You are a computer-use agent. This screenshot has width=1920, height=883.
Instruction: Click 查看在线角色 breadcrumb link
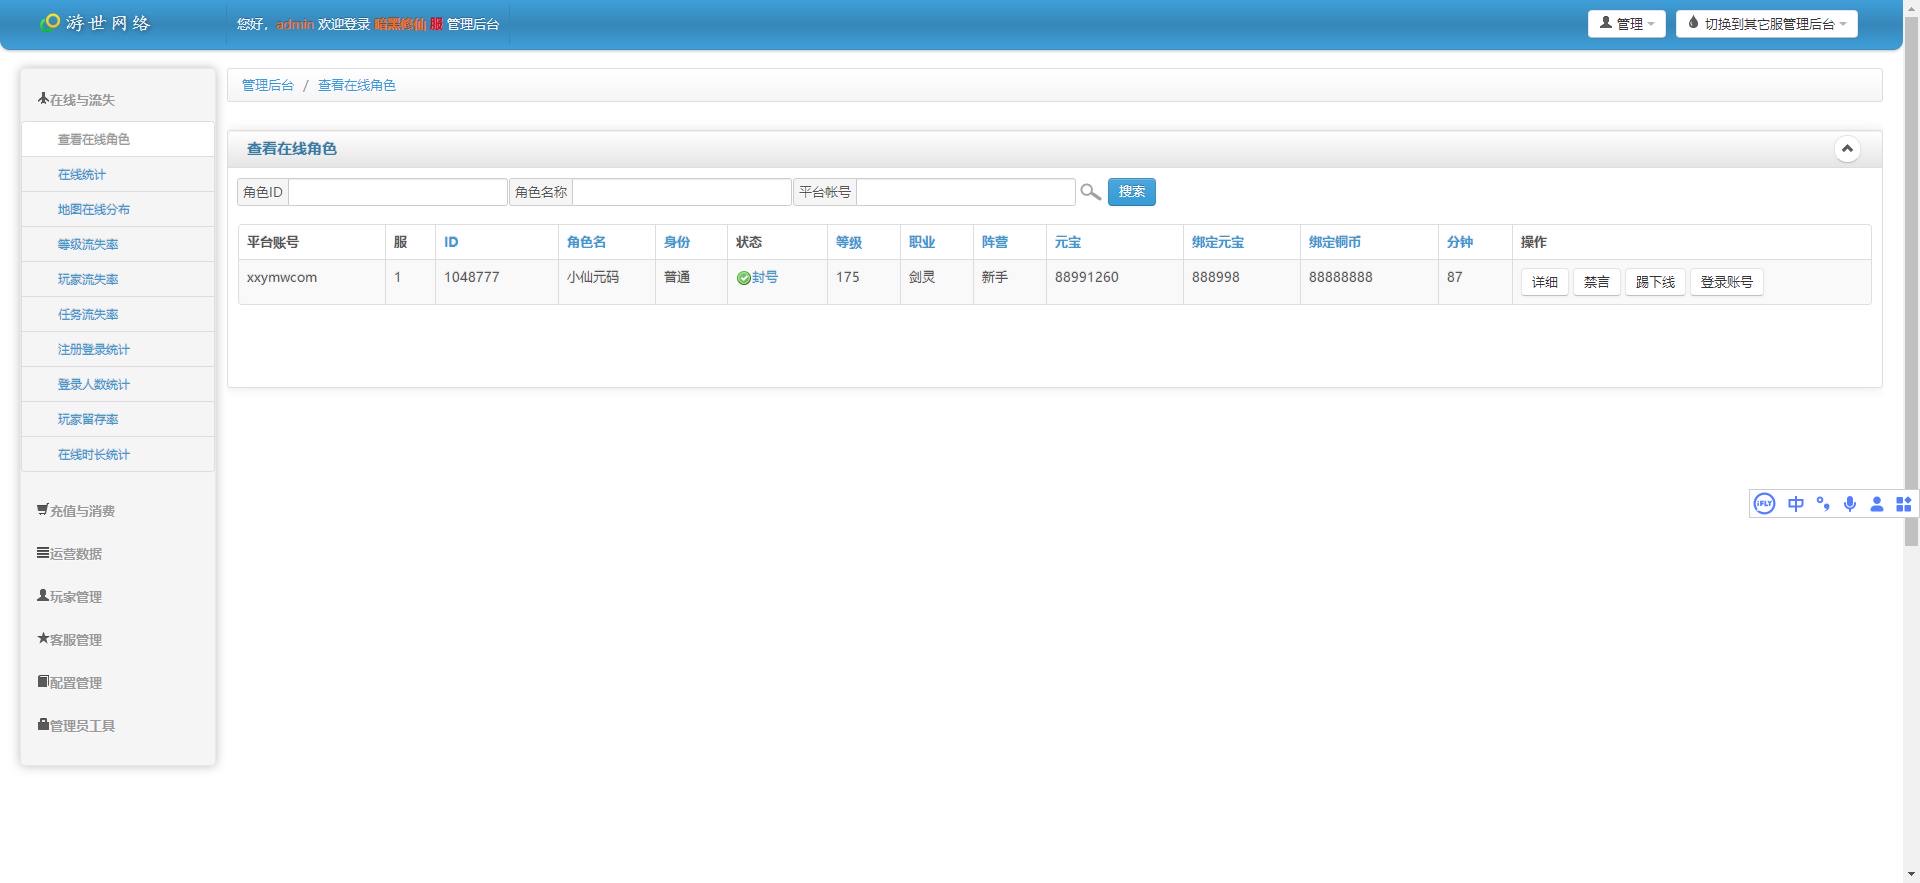pyautogui.click(x=357, y=85)
